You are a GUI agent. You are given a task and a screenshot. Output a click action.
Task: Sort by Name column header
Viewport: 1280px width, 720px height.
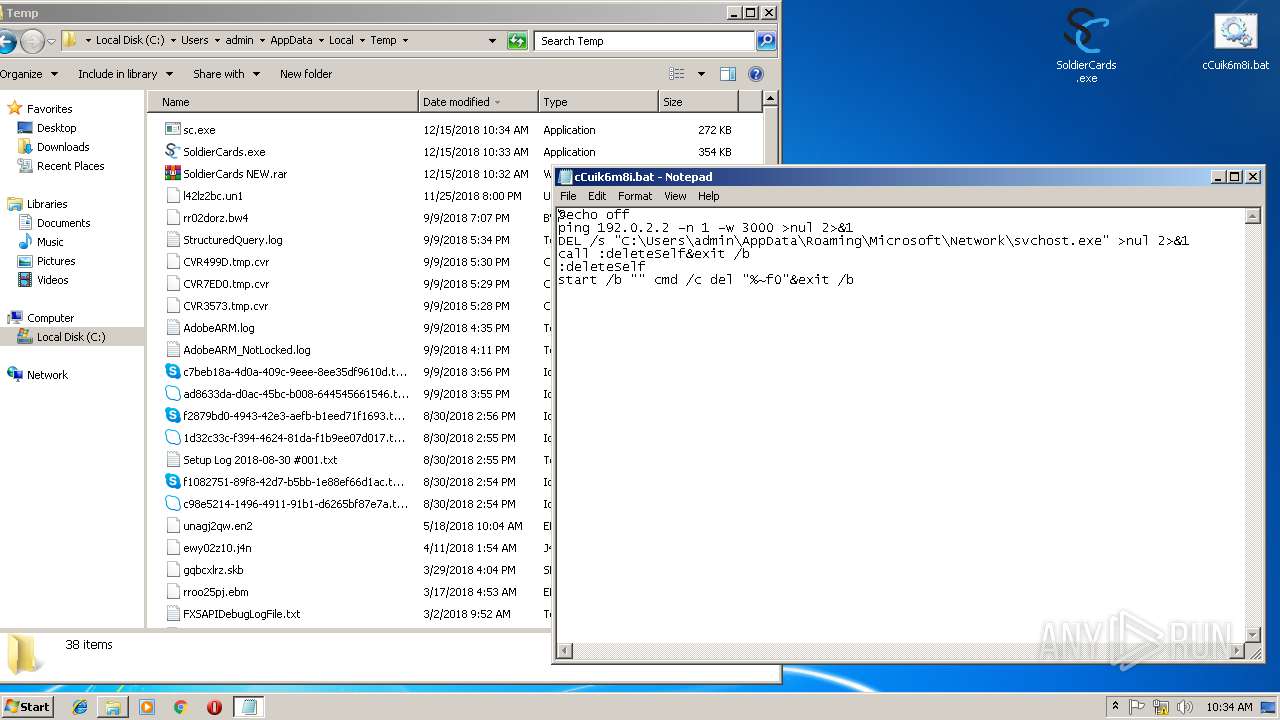point(283,102)
